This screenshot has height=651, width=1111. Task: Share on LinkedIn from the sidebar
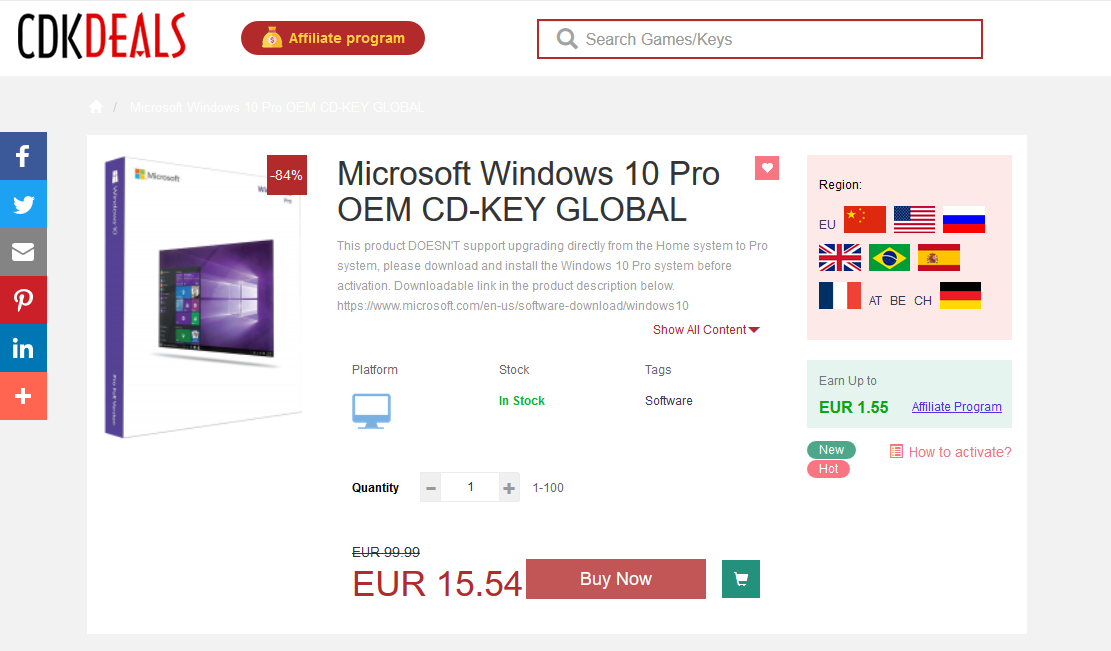23,348
